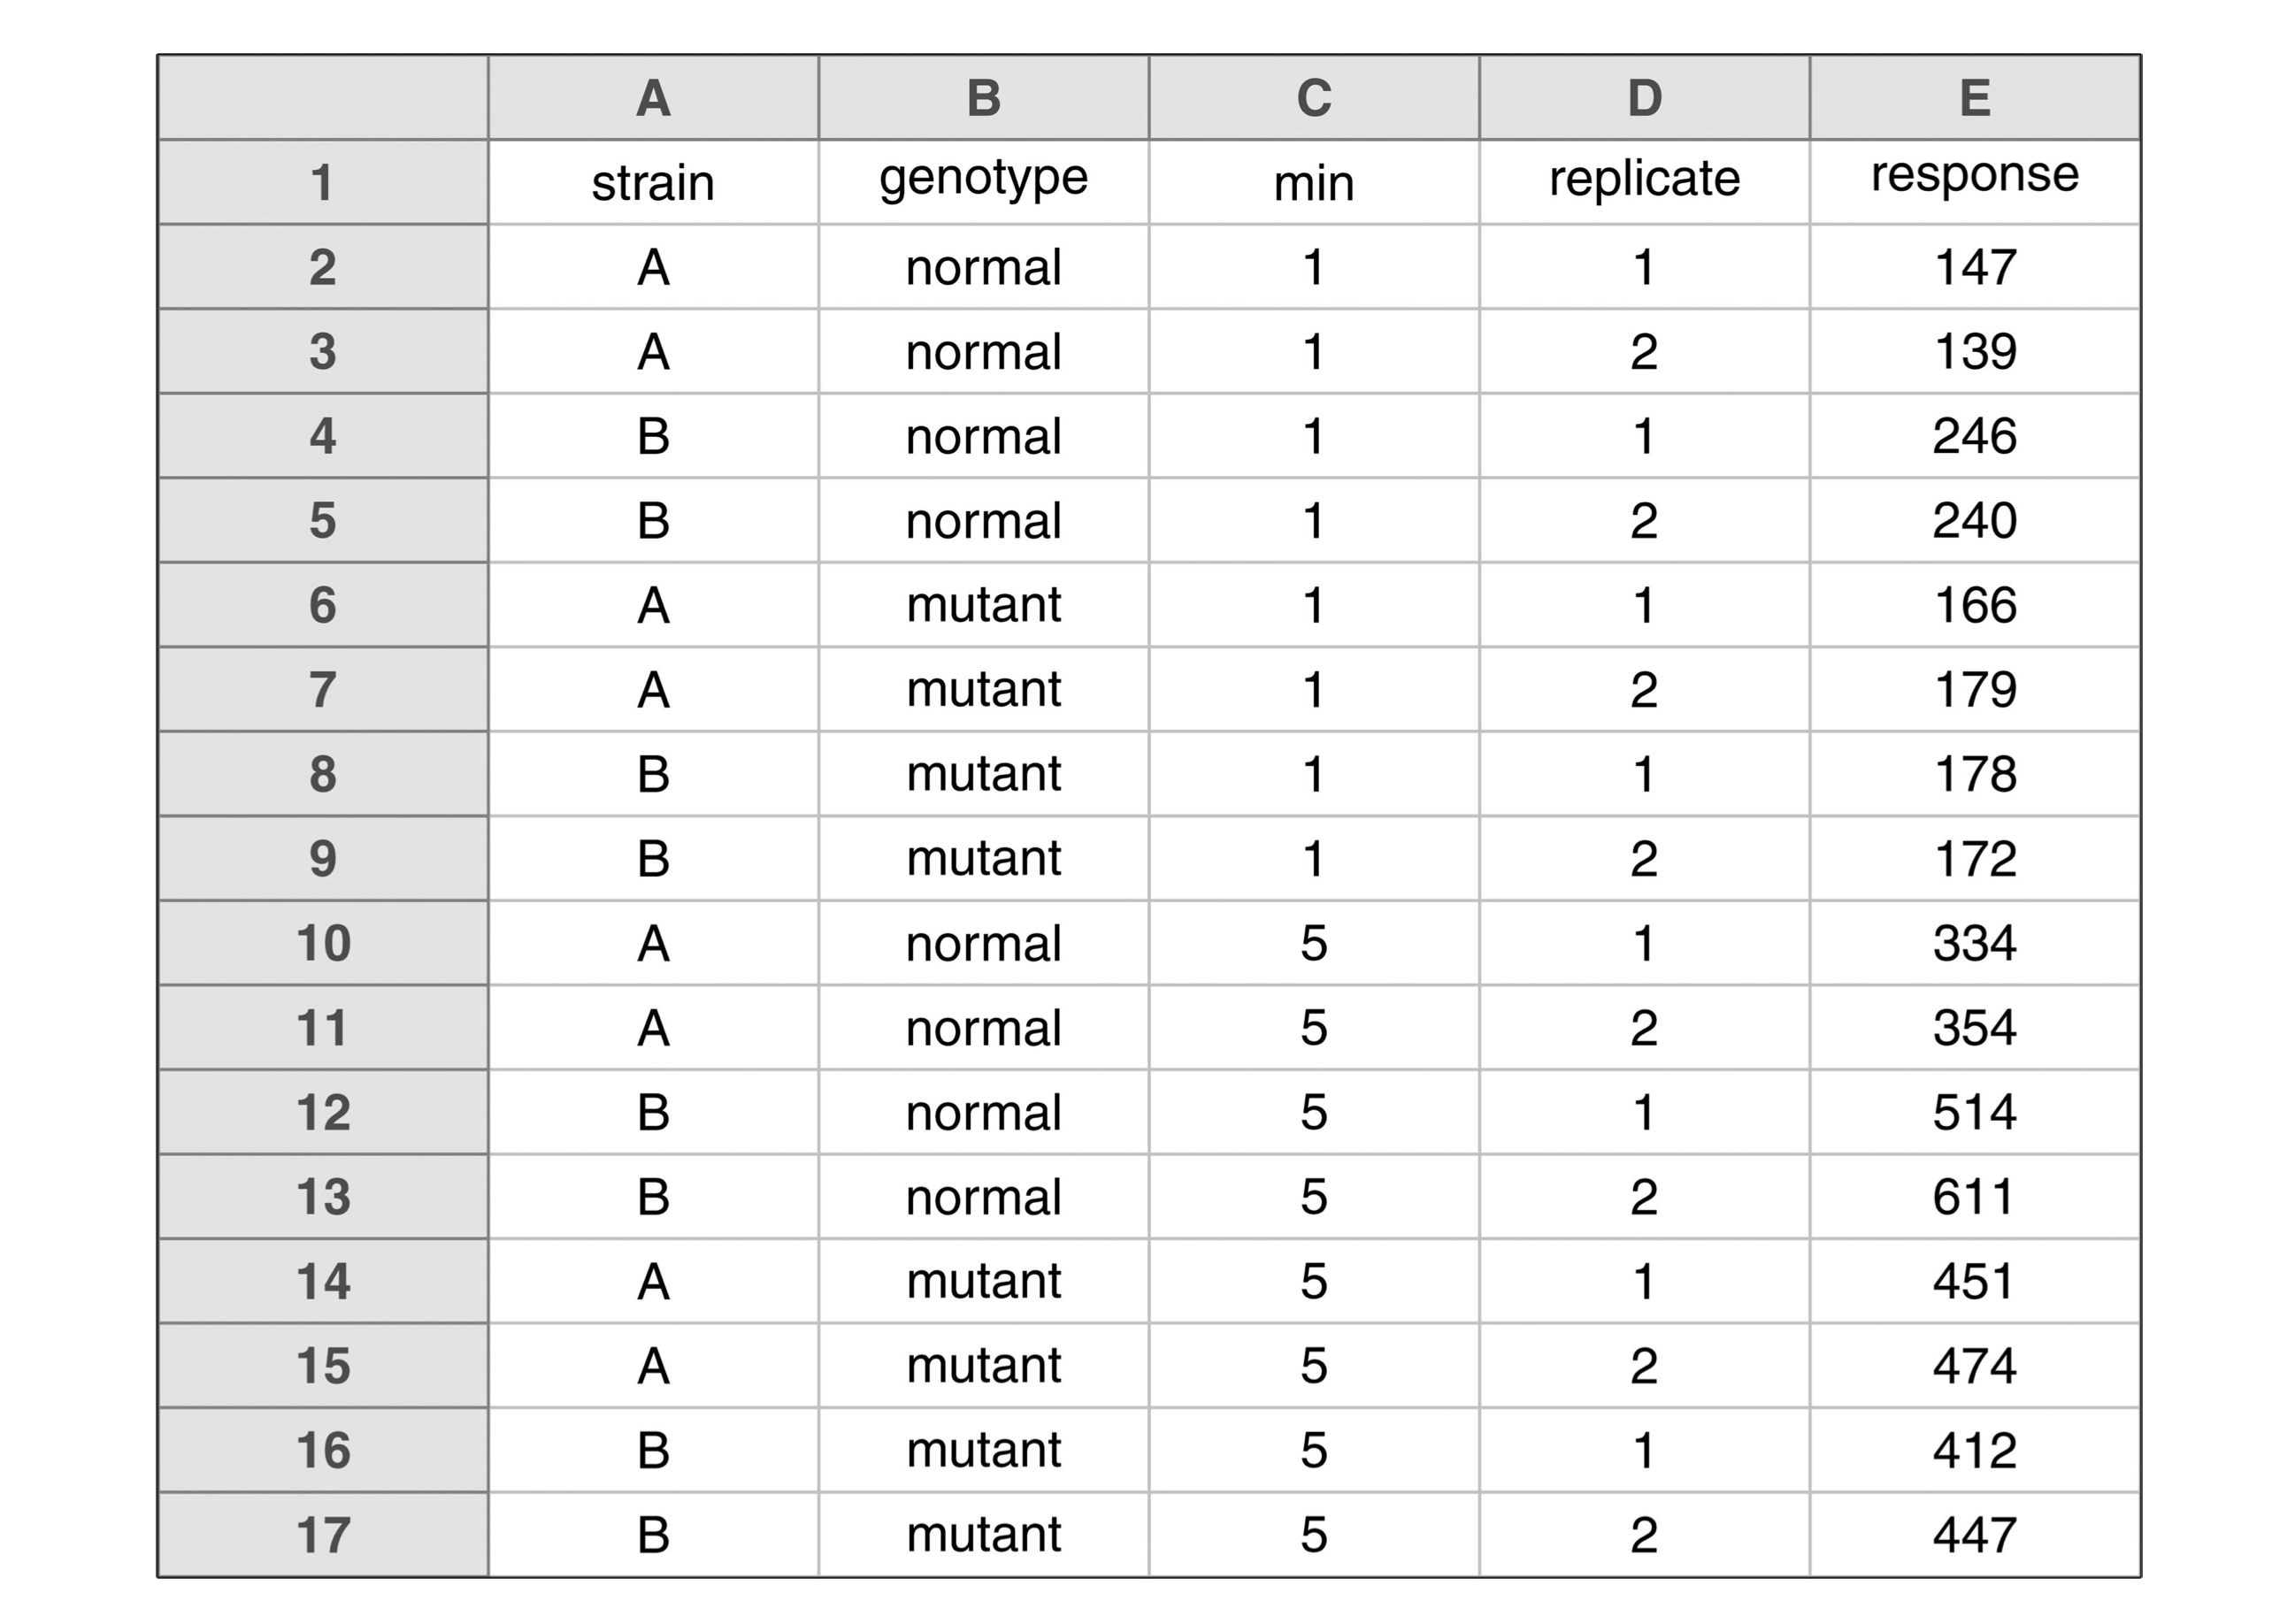
Task: Select column A header
Action: pyautogui.click(x=653, y=97)
